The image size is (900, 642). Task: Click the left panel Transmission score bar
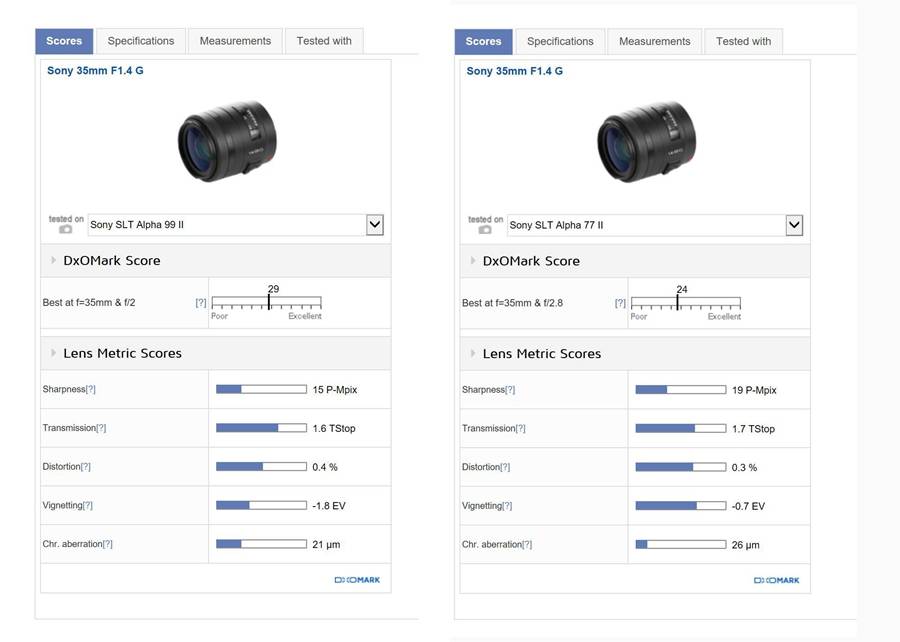point(261,428)
